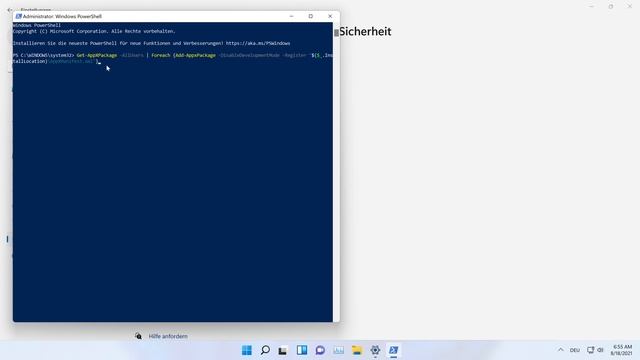Show hidden tray icons chevron
The width and height of the screenshot is (640, 360).
pyautogui.click(x=560, y=350)
